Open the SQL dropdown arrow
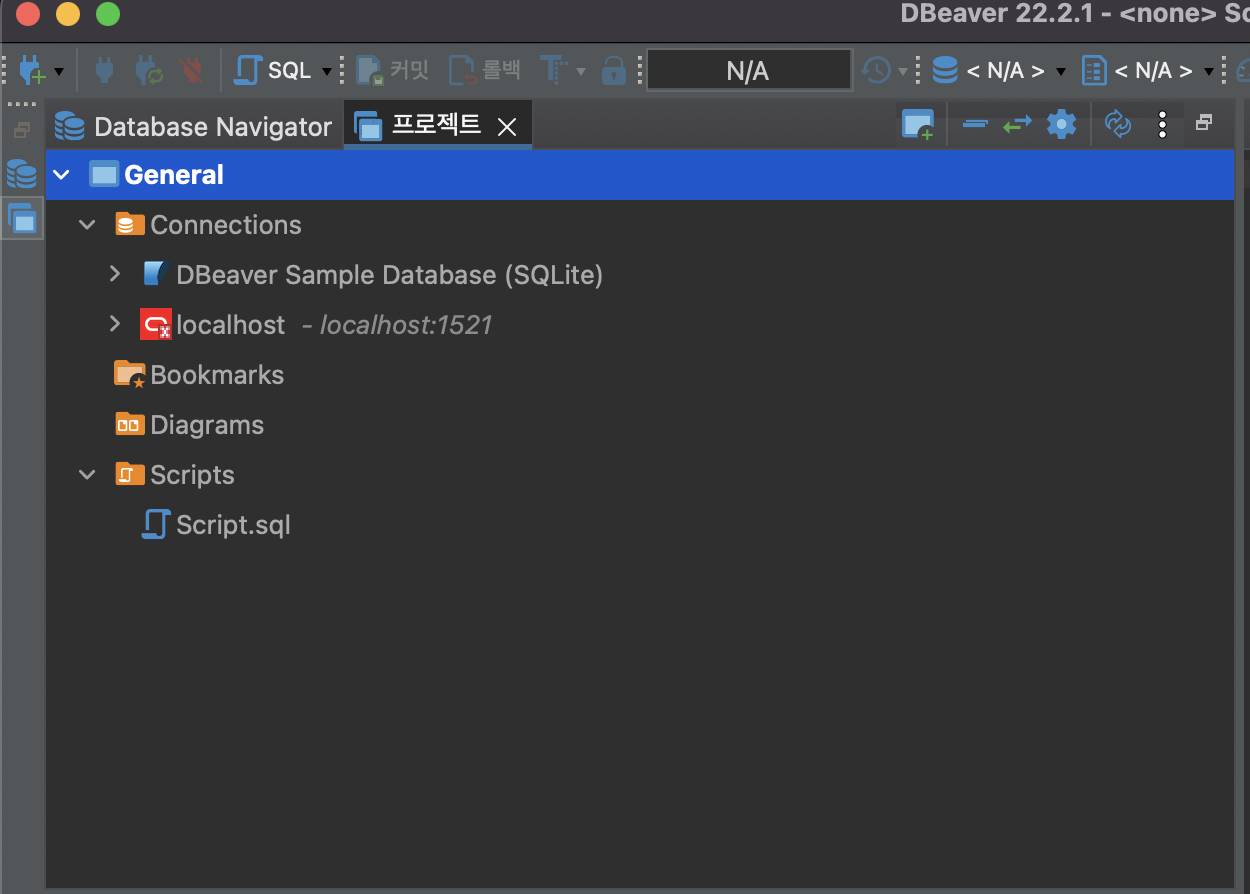Screen dimensions: 1250x894 tap(326, 72)
